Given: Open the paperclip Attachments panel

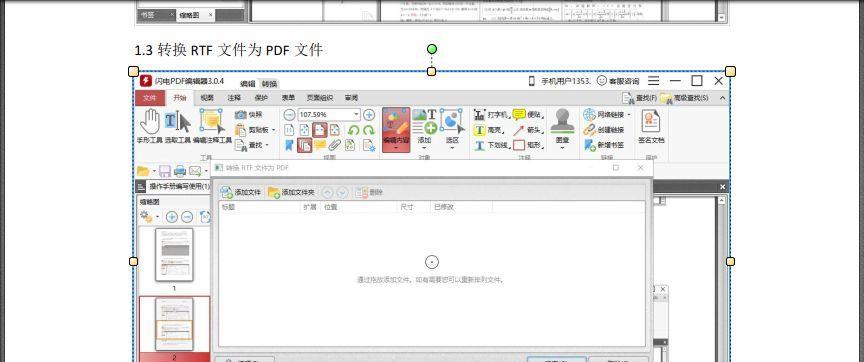Looking at the screenshot, I should 334,145.
